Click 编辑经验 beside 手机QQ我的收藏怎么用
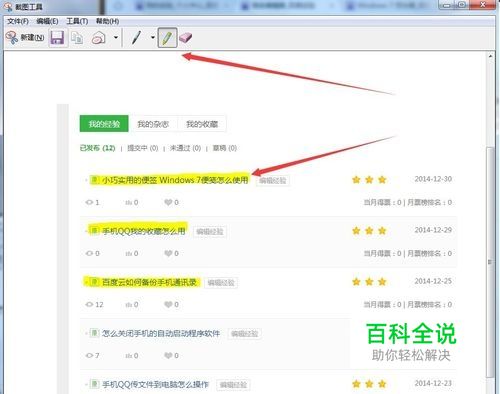This screenshot has width=500, height=394. pyautogui.click(x=210, y=231)
